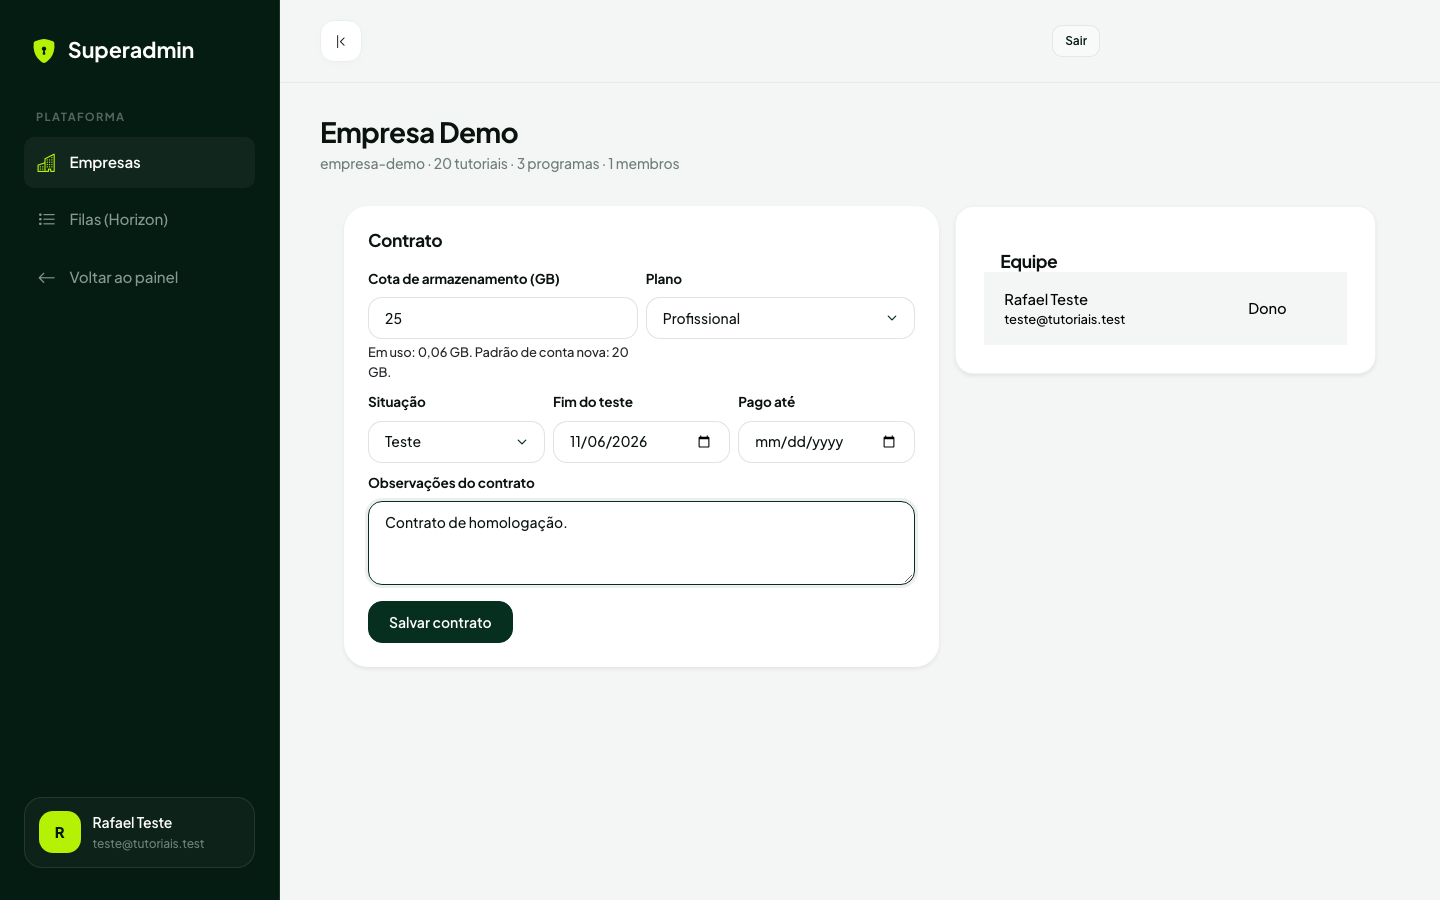Click the Observações do contrato text area
The width and height of the screenshot is (1440, 900).
[x=641, y=543]
